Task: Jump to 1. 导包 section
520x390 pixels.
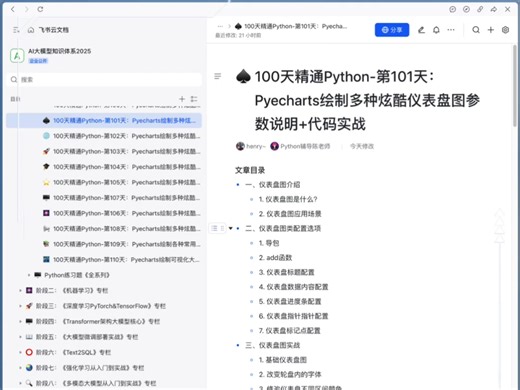Action: (269, 243)
